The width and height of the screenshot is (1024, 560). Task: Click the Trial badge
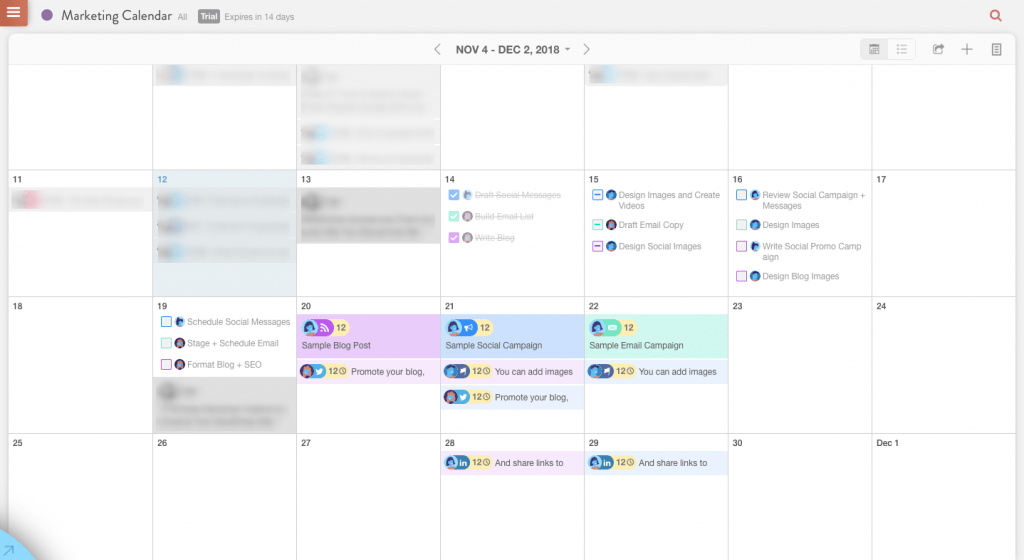208,16
